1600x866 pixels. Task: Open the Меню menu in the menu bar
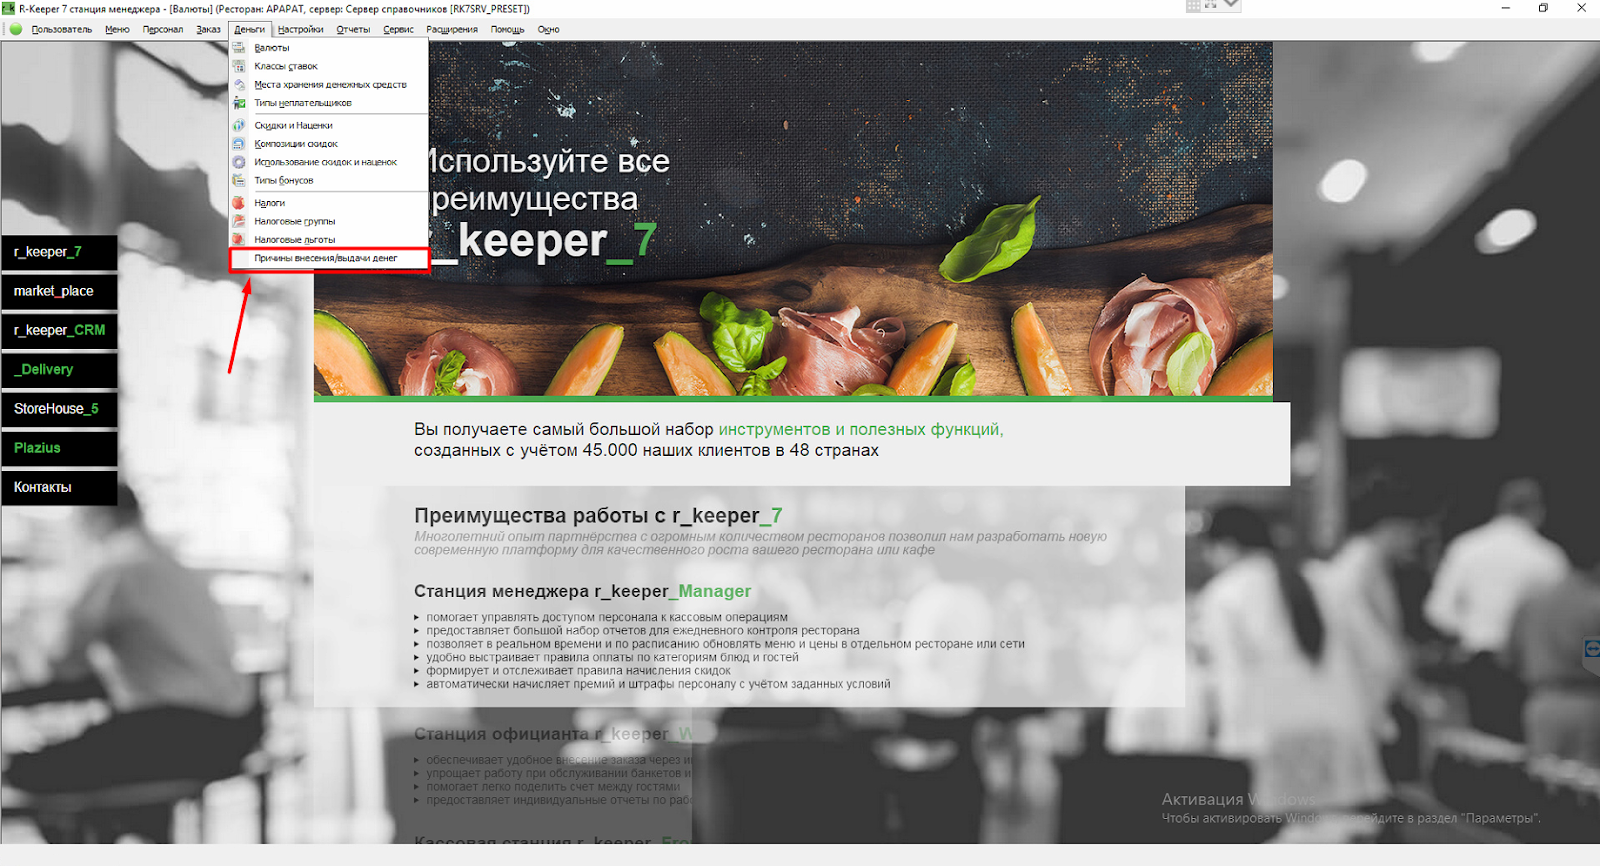click(x=118, y=30)
